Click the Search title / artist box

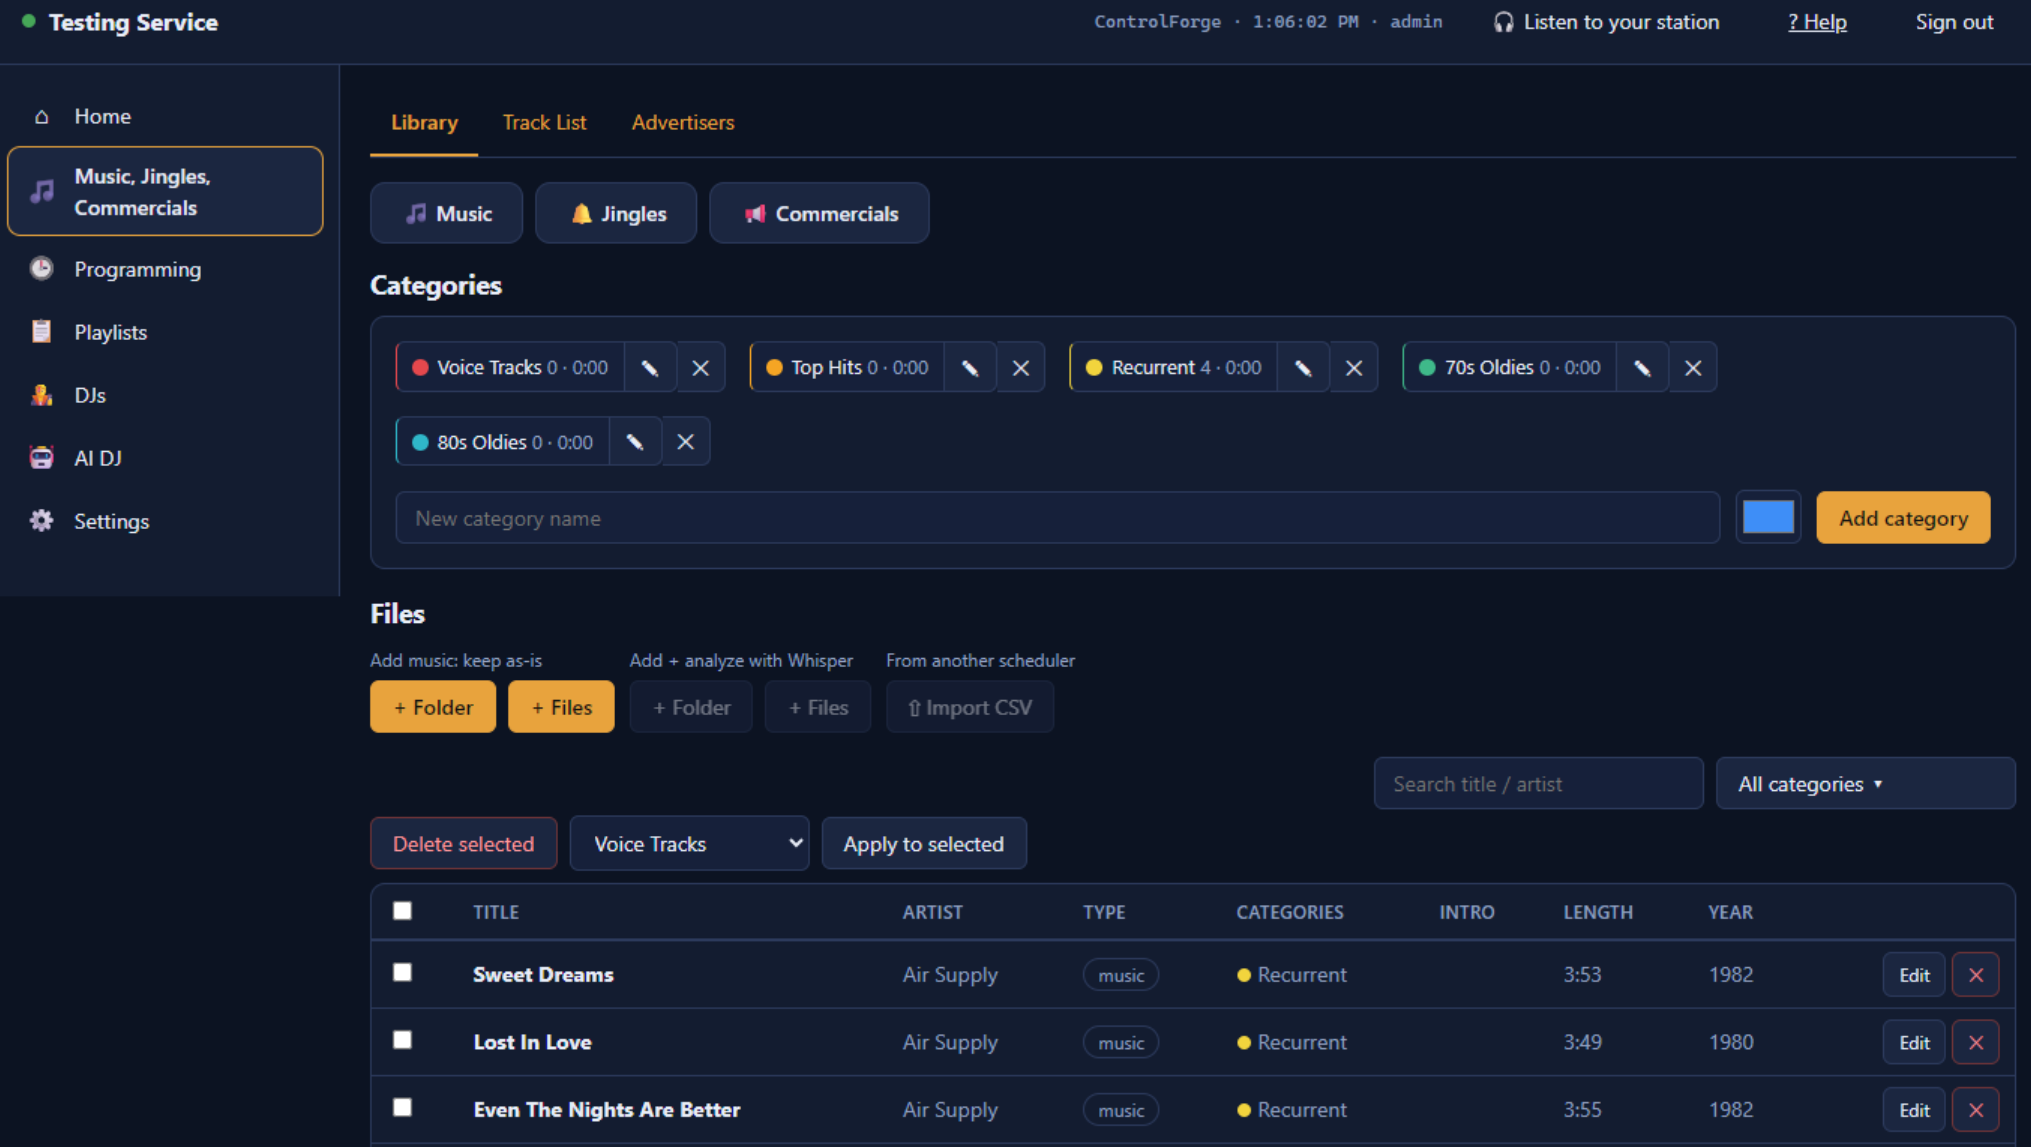tap(1538, 784)
